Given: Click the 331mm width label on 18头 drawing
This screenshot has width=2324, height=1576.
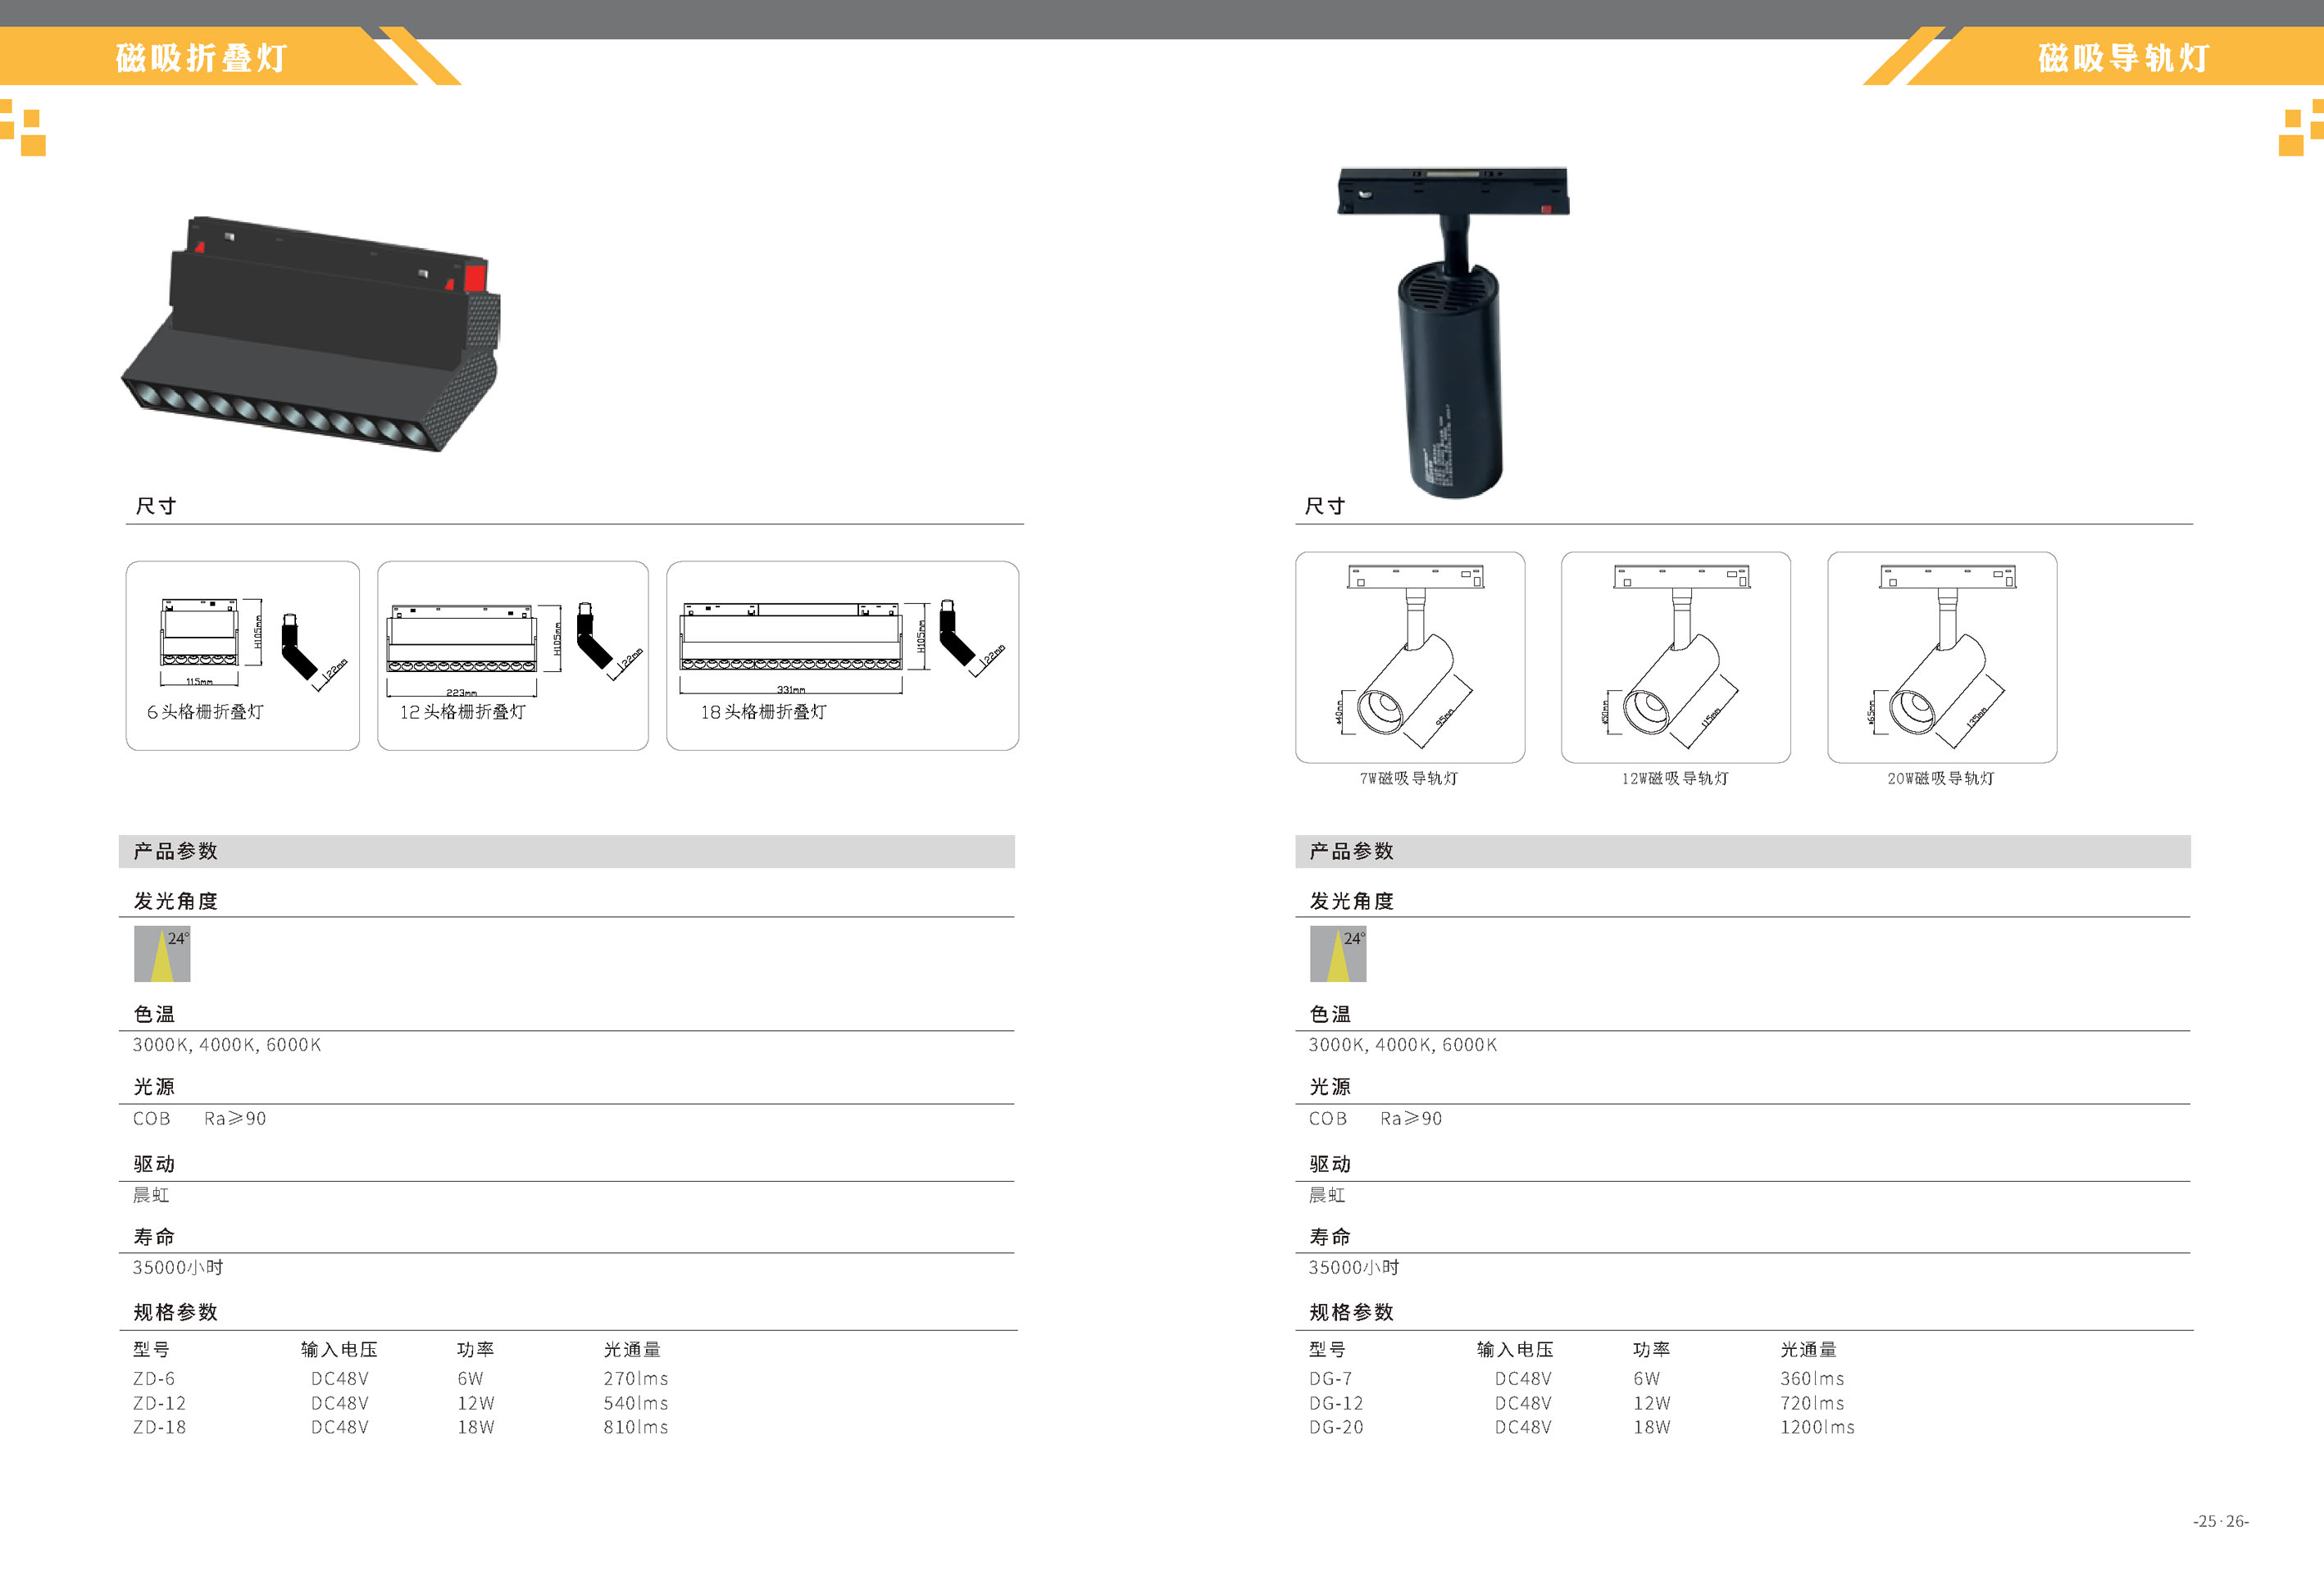Looking at the screenshot, I should pos(791,689).
